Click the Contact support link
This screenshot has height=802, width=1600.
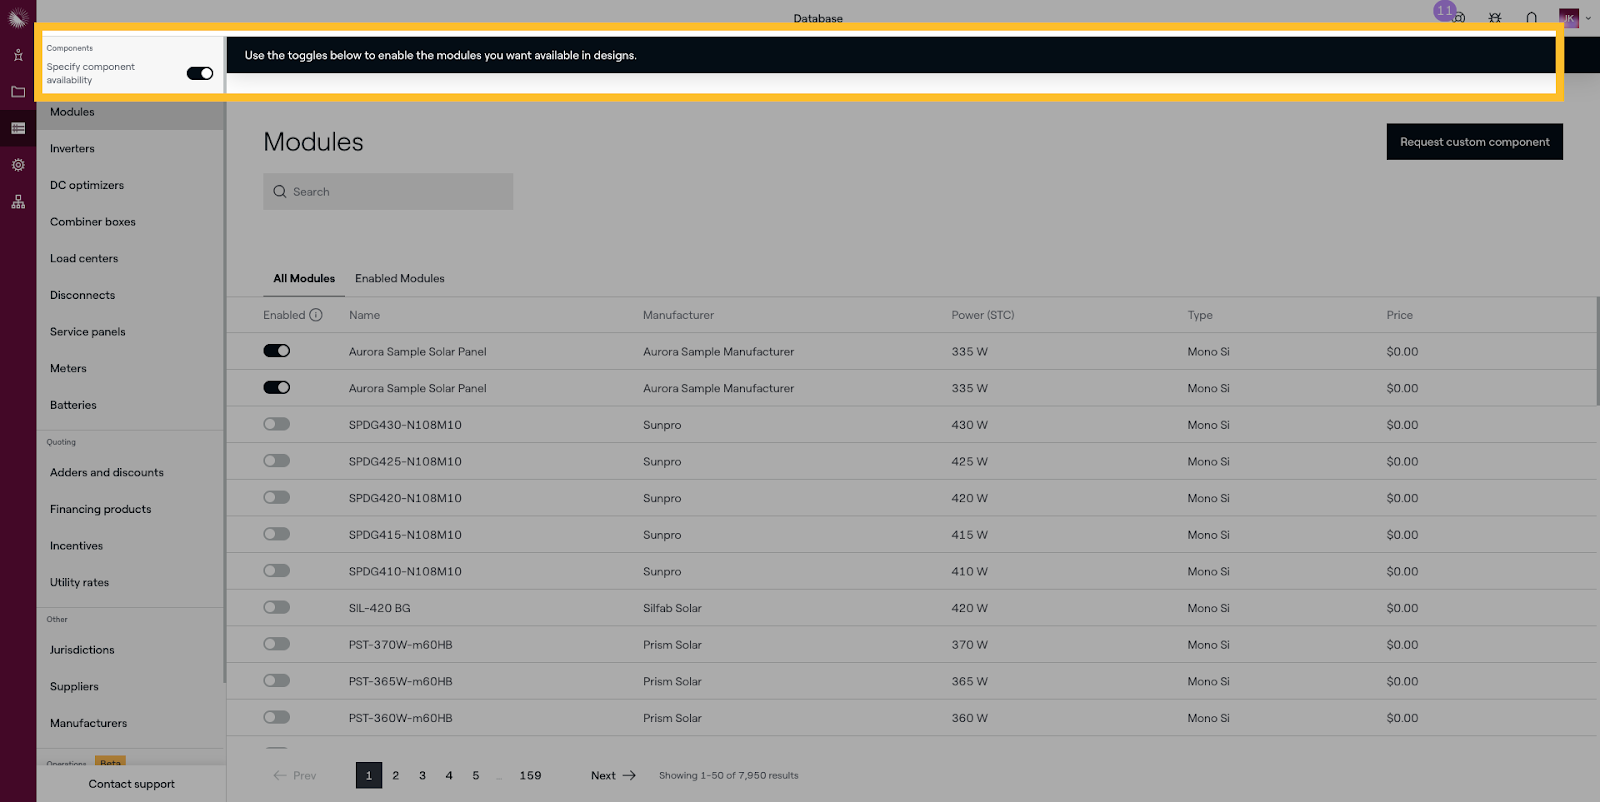(131, 784)
